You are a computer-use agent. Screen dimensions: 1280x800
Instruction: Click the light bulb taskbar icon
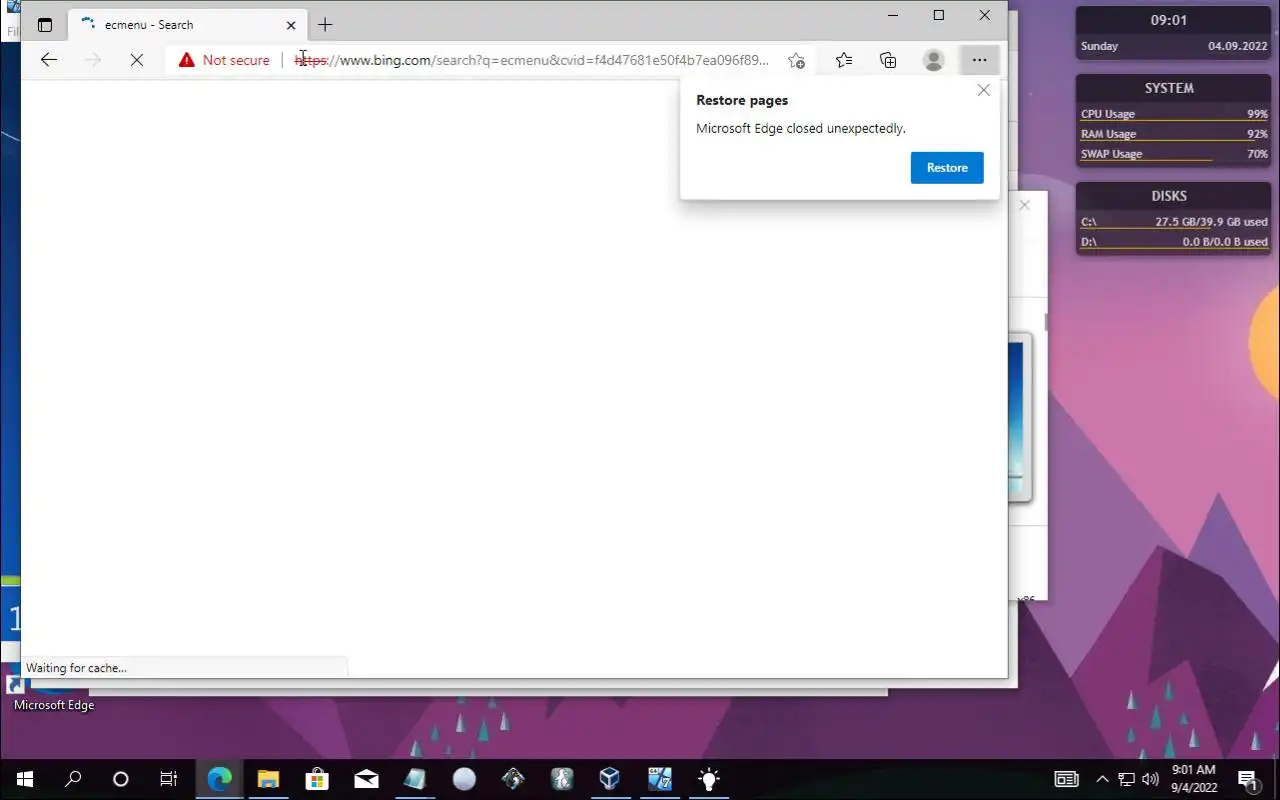[708, 779]
